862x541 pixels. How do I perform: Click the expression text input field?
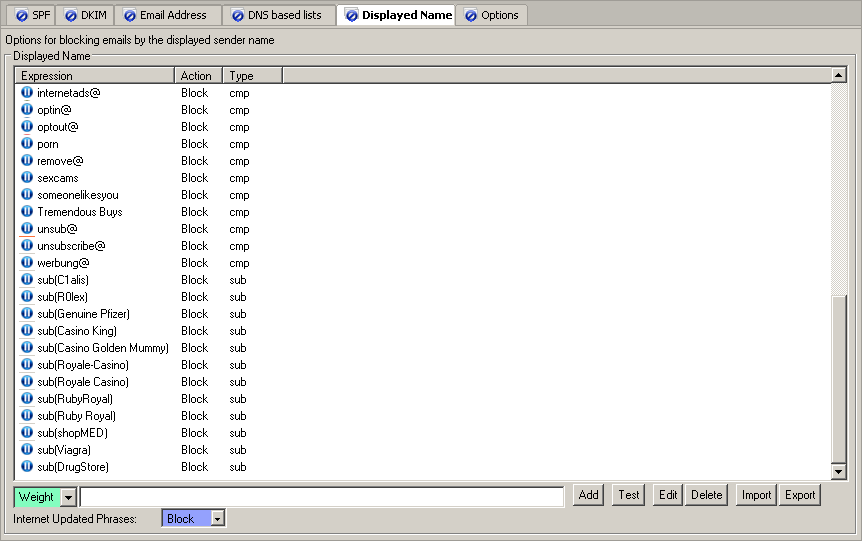[x=322, y=497]
